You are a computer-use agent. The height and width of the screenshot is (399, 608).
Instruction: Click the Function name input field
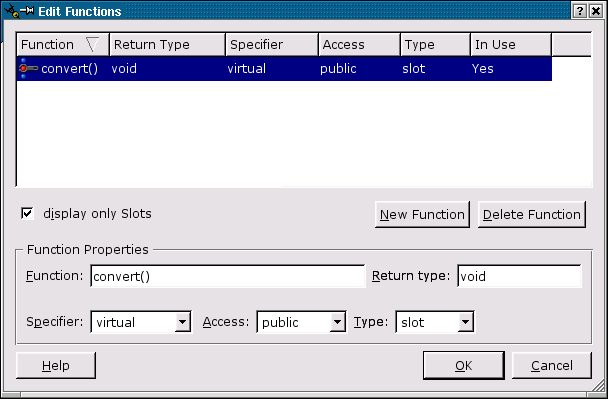(228, 276)
